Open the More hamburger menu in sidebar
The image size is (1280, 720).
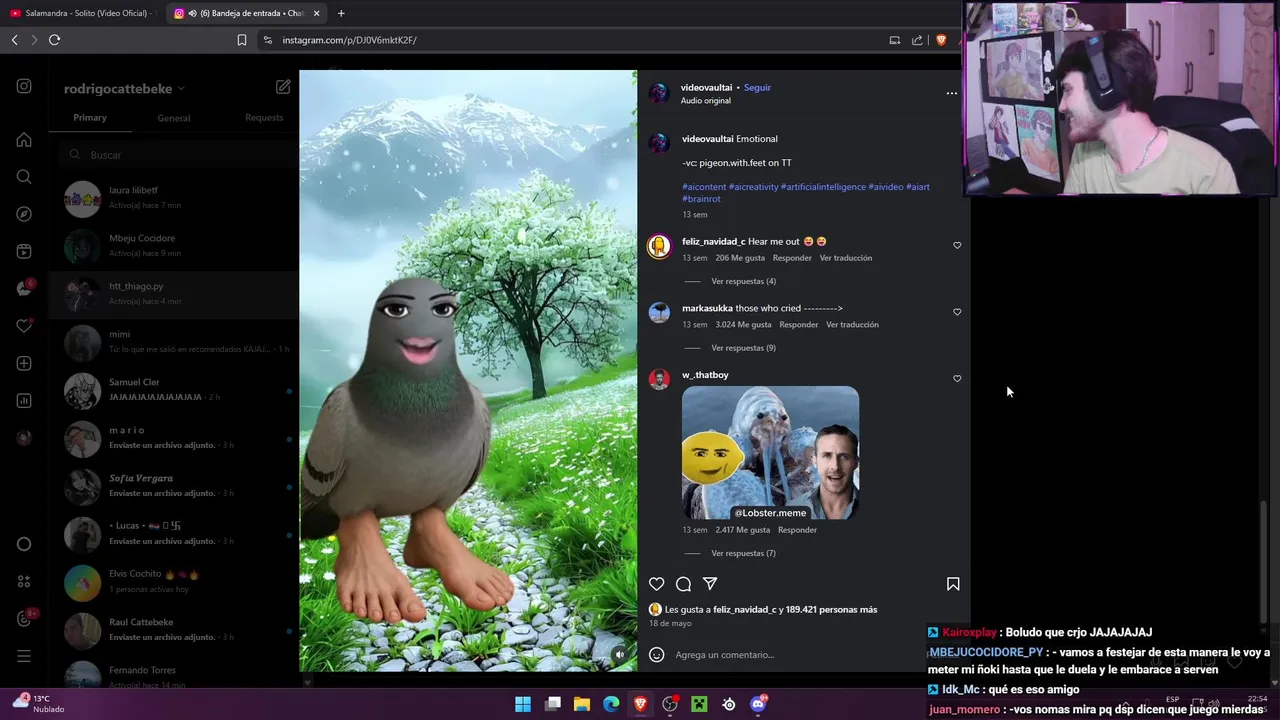tap(24, 656)
